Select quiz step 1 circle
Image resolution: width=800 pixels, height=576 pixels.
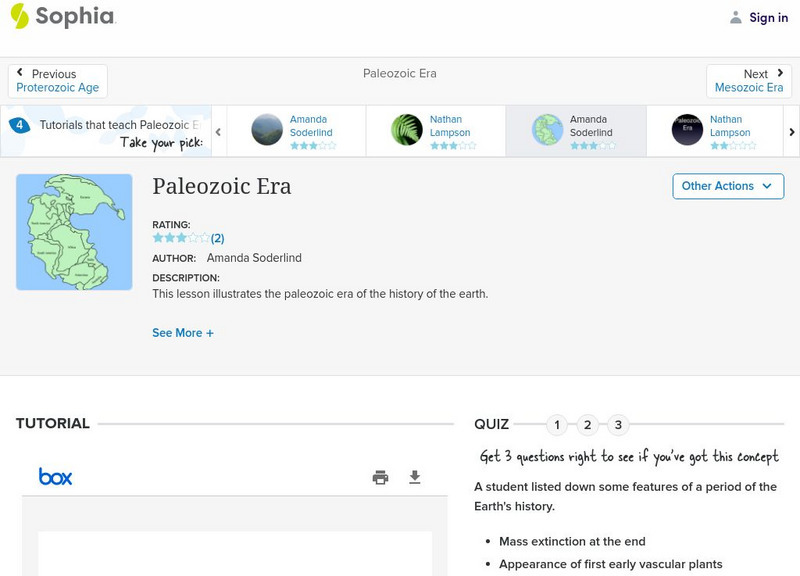pos(557,424)
